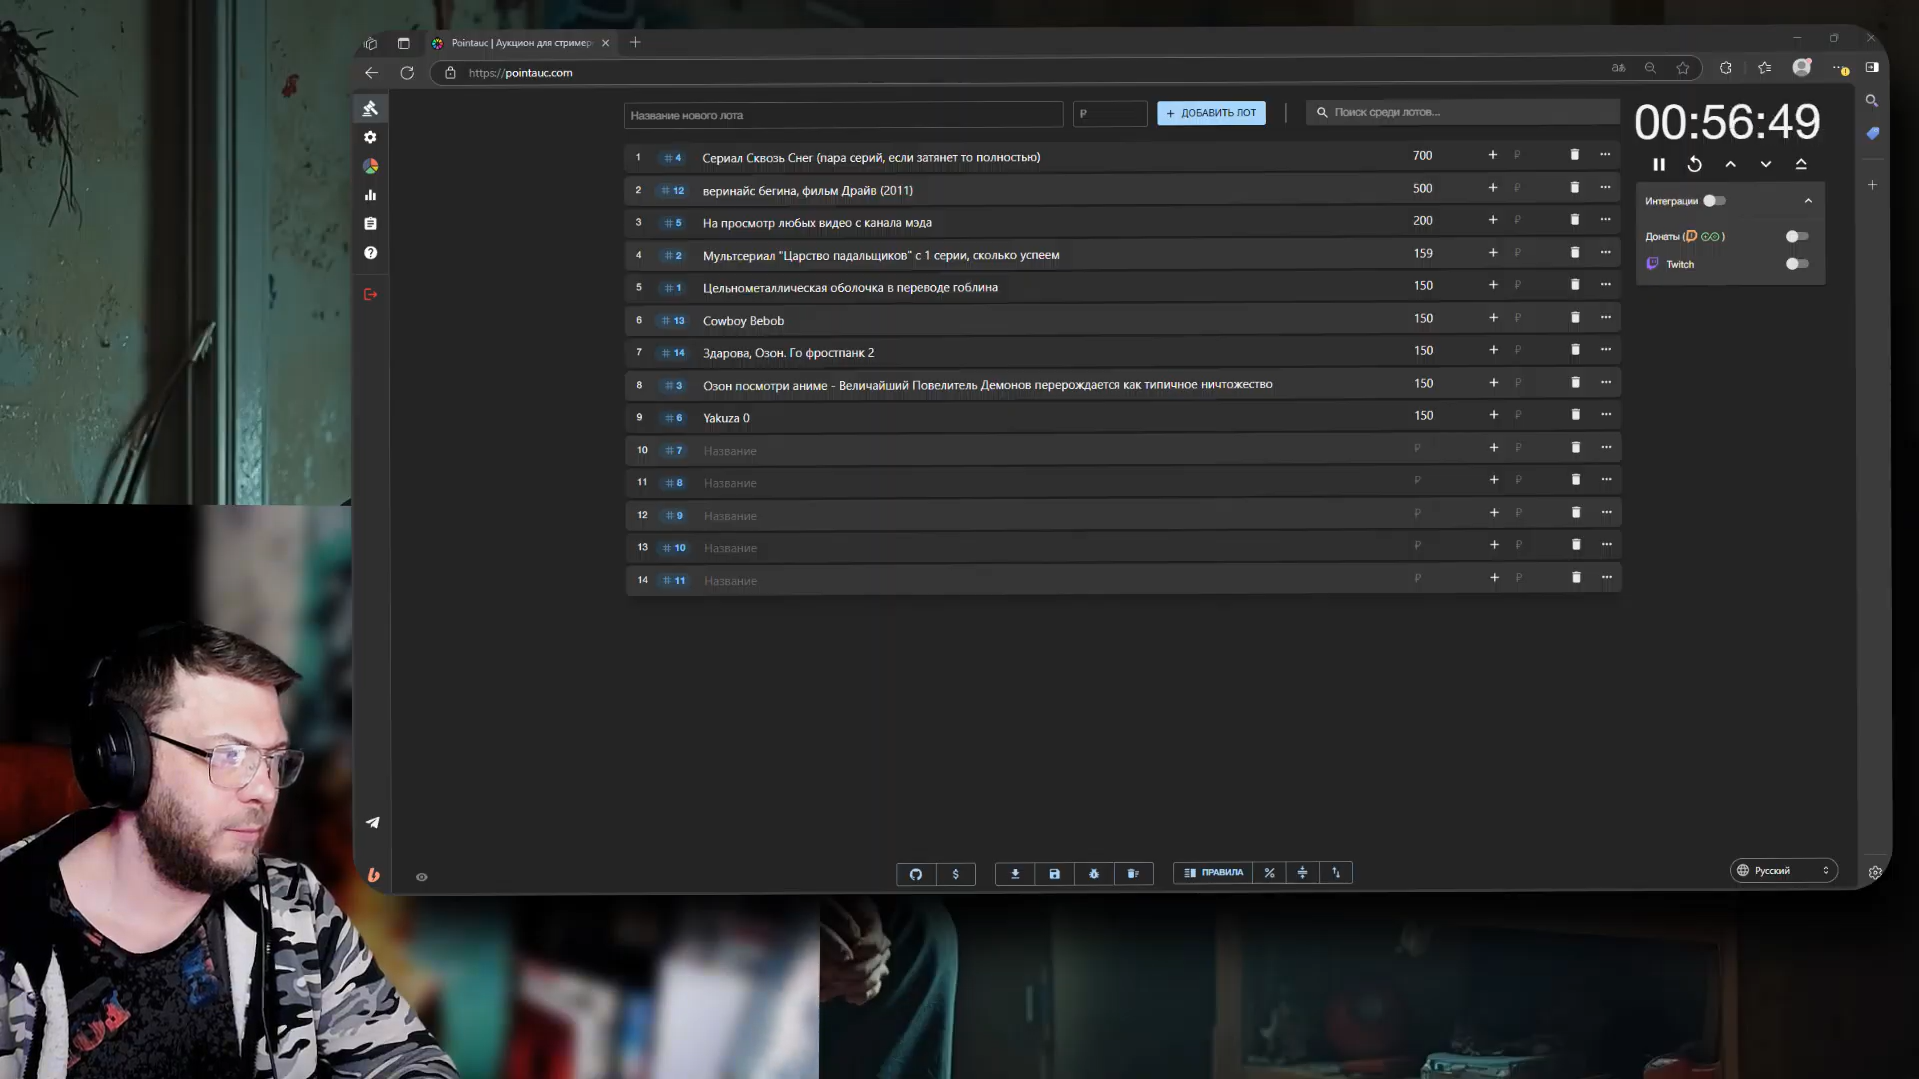Screen dimensions: 1919x1079
Task: Click the lot search field
Action: click(1462, 112)
